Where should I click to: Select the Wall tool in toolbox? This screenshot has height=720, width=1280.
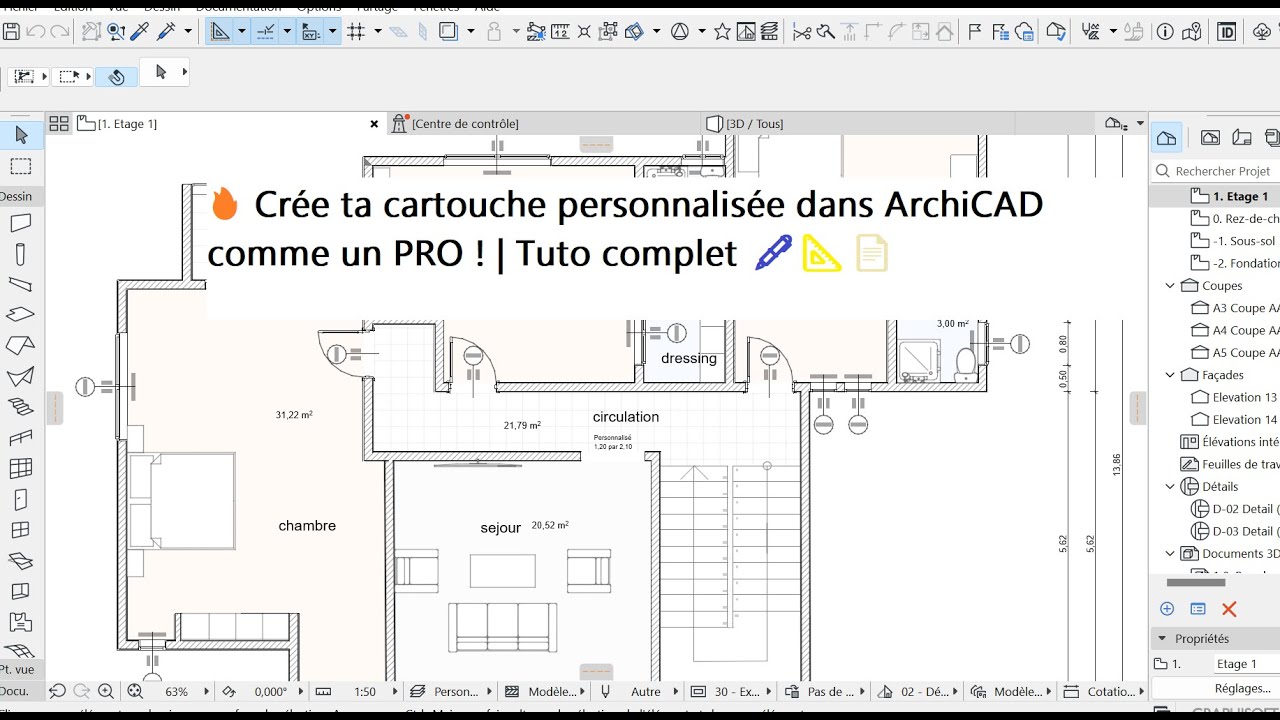pos(21,223)
